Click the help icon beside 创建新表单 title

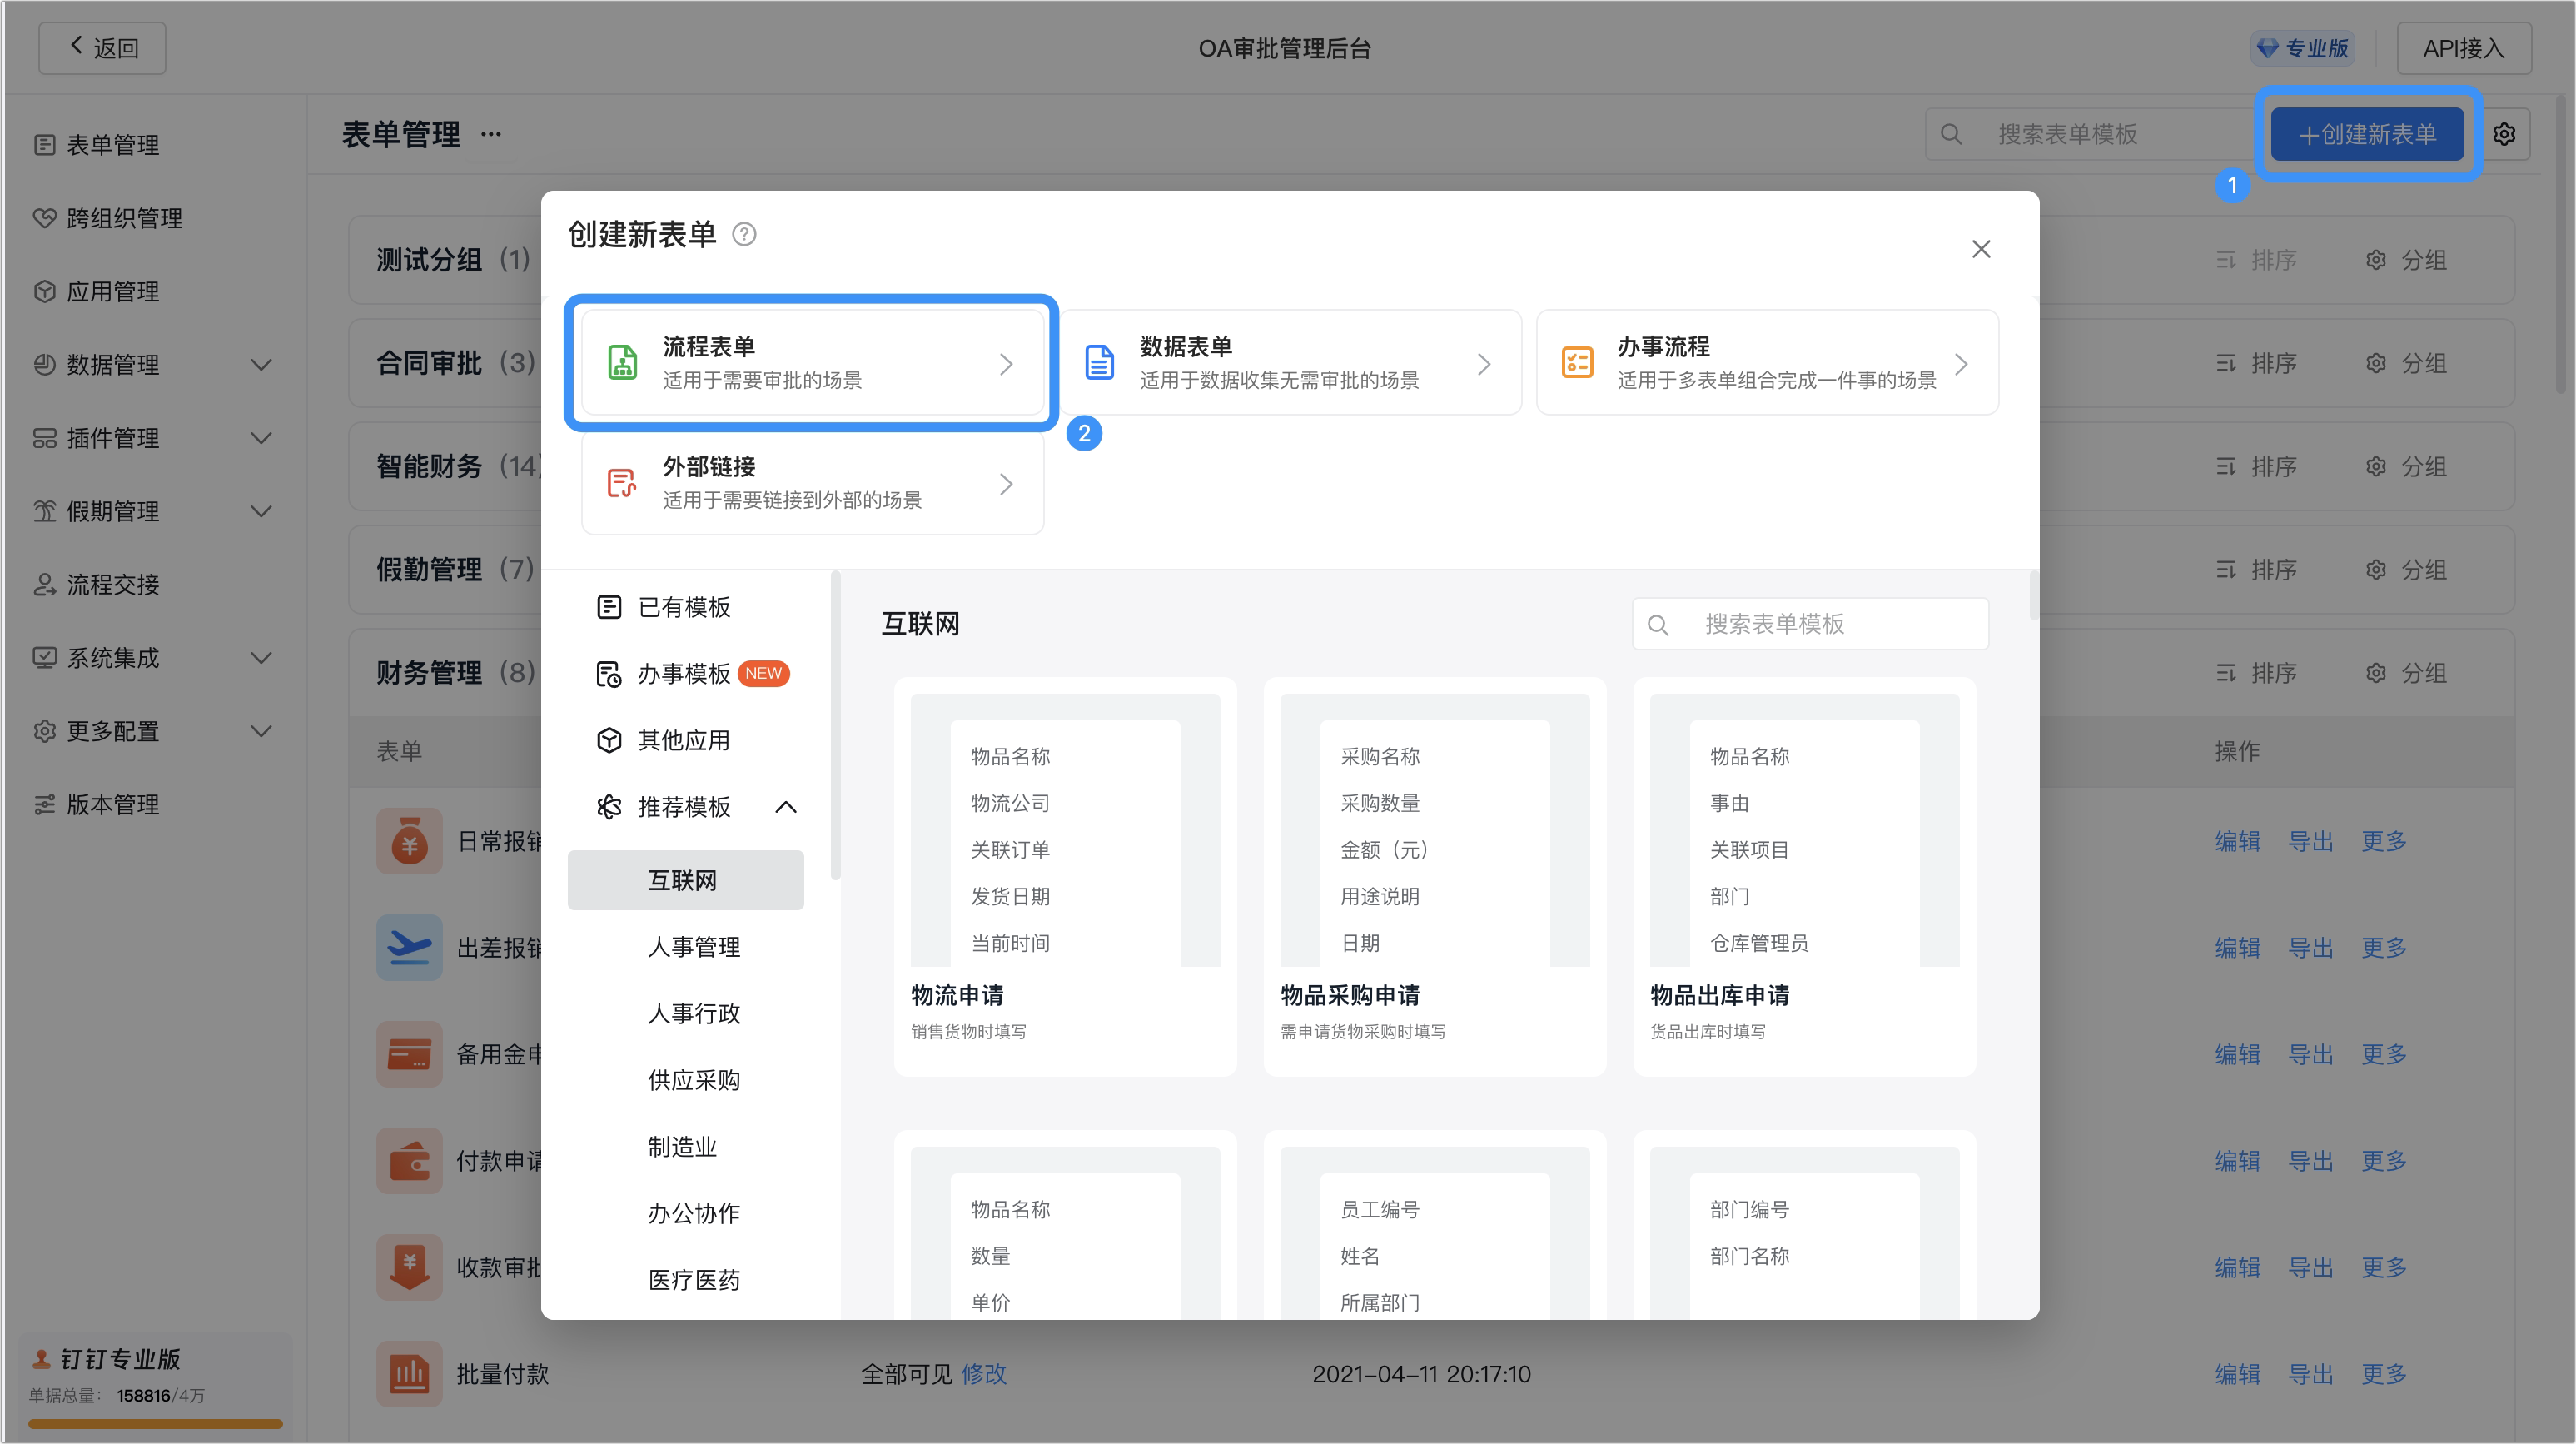click(x=744, y=234)
